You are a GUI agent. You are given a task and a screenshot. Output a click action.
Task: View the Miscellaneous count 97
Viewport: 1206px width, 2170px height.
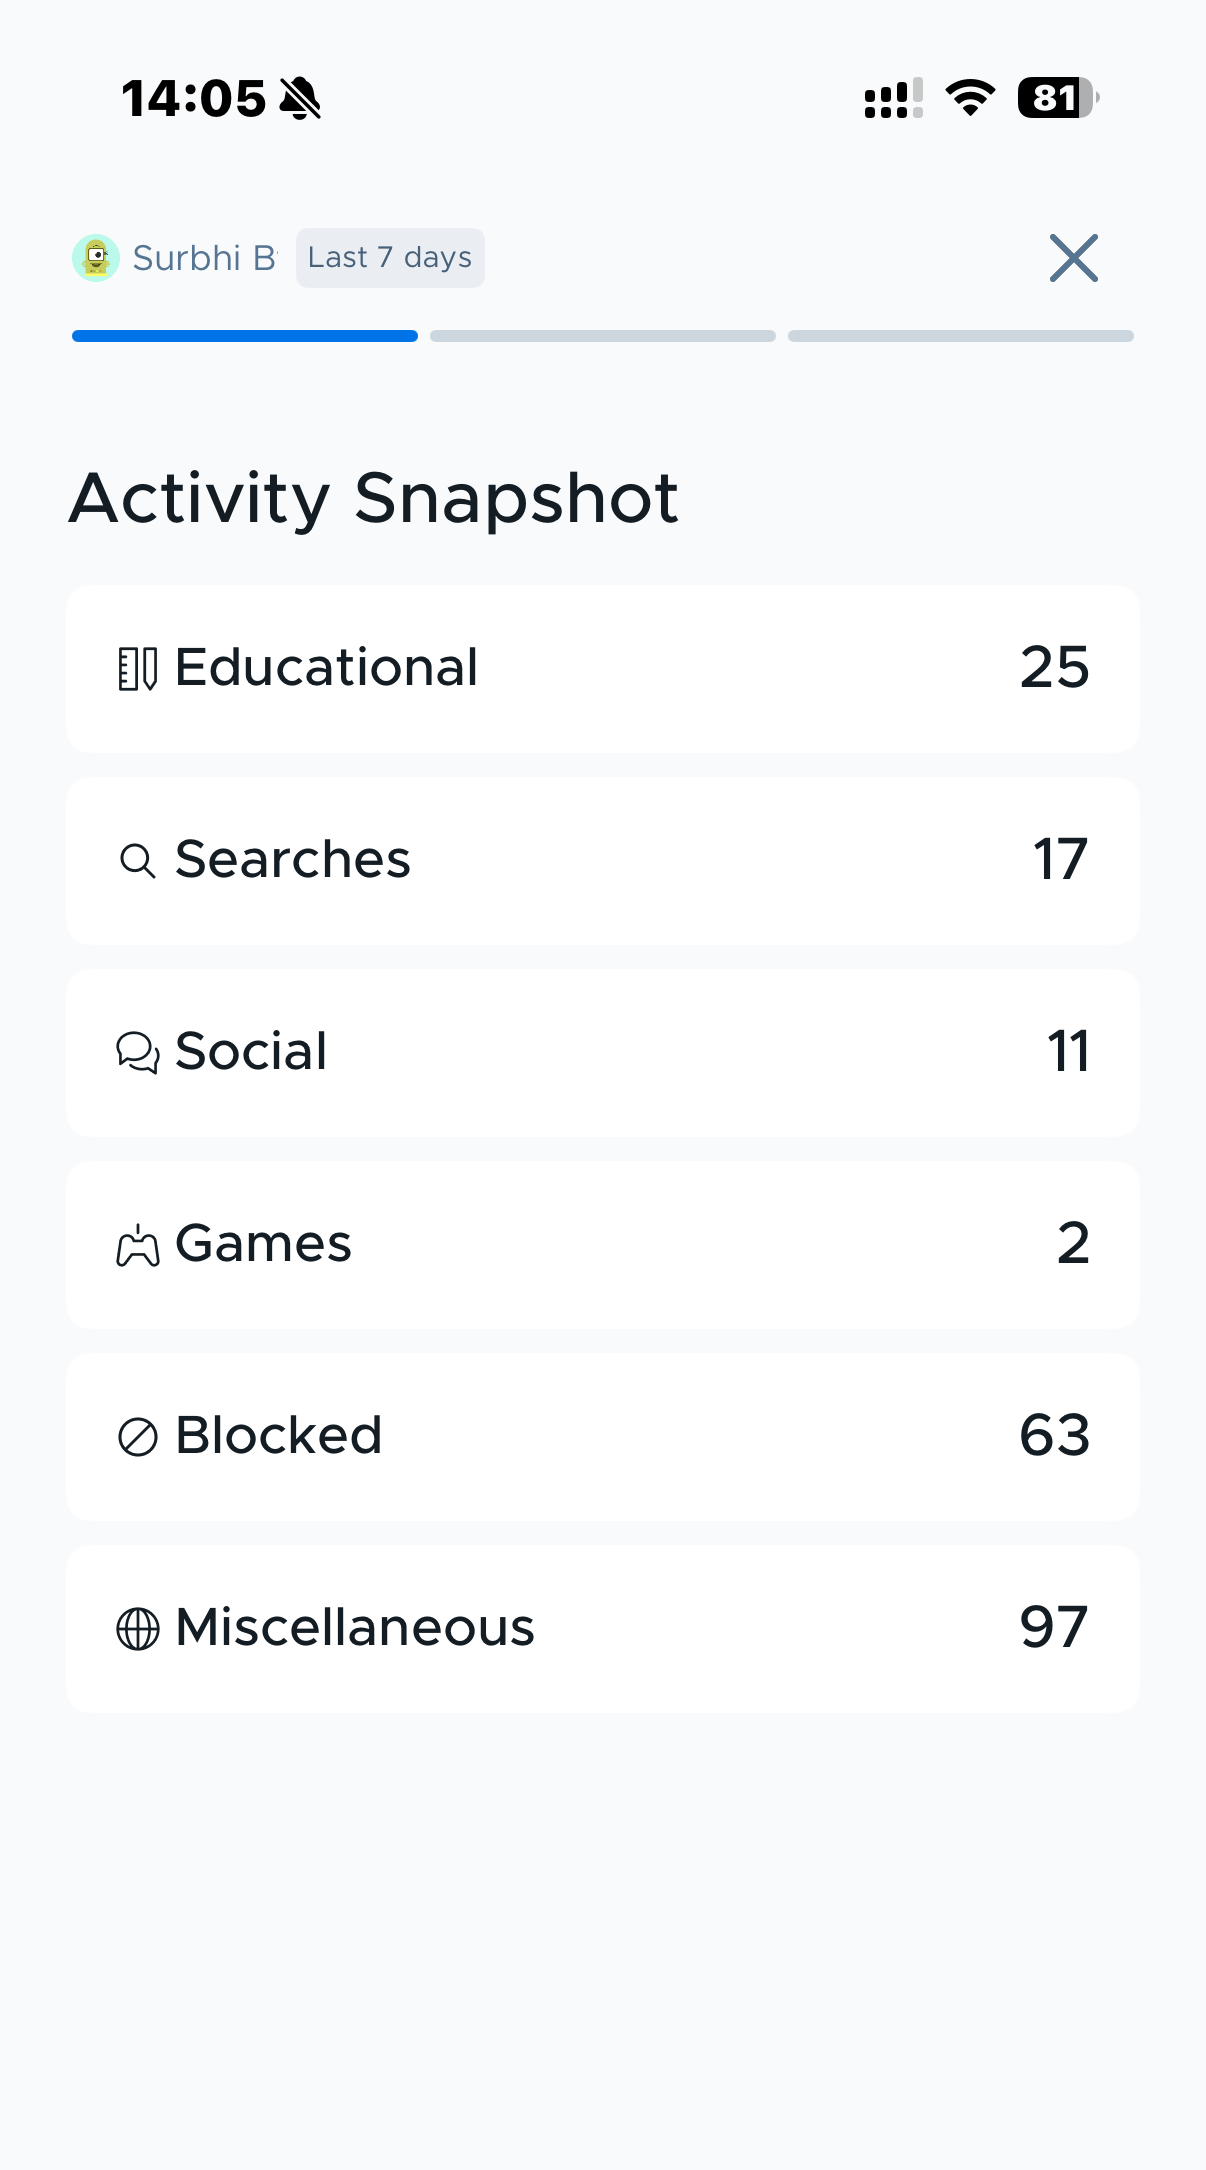tap(1054, 1628)
